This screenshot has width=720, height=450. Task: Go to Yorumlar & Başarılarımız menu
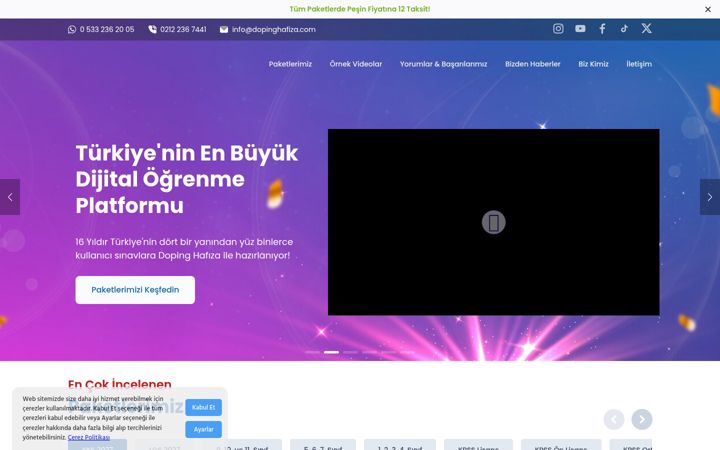pos(443,64)
